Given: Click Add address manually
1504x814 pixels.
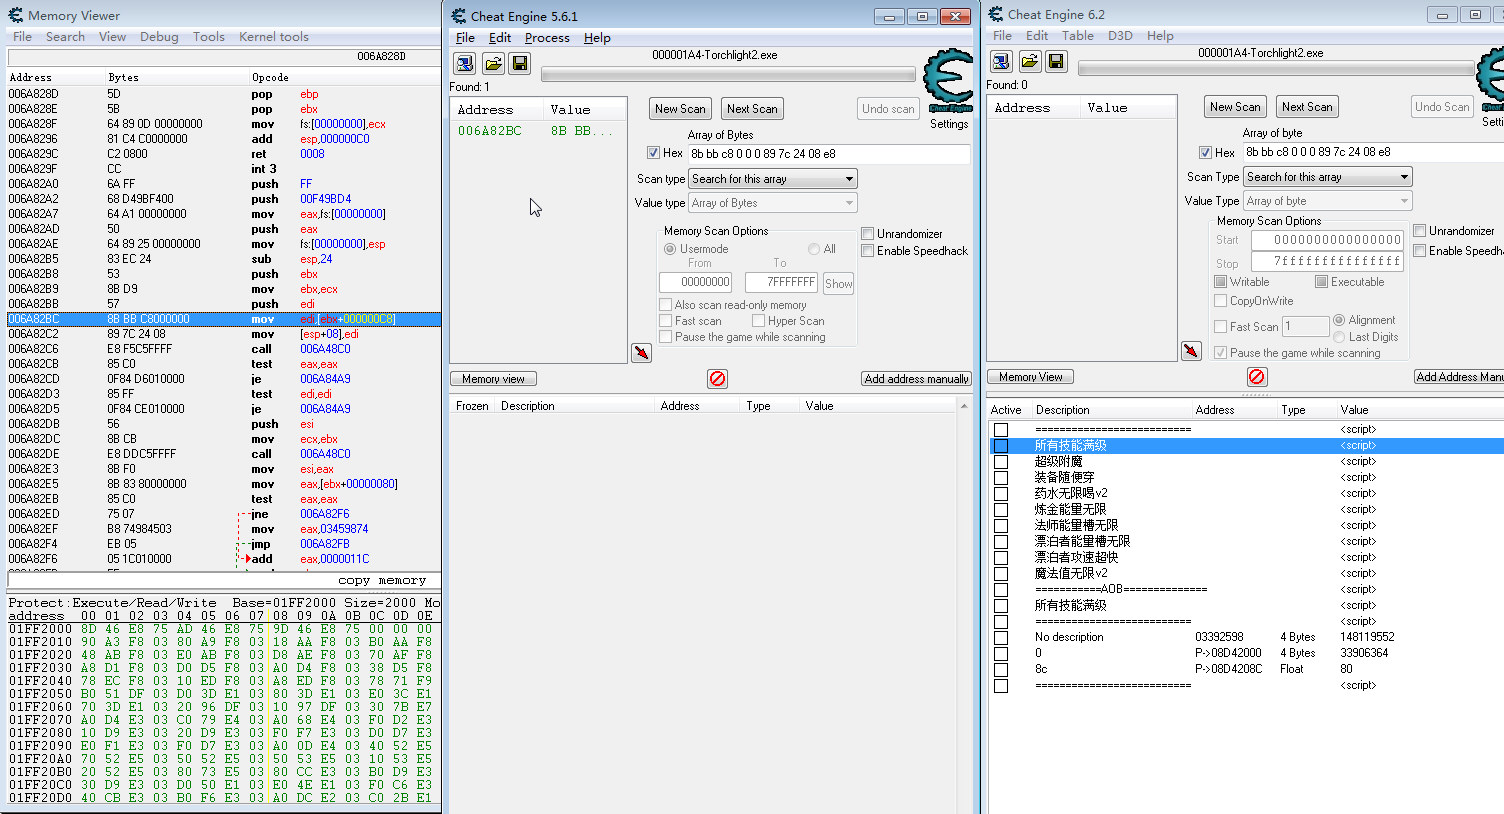Looking at the screenshot, I should pyautogui.click(x=915, y=378).
